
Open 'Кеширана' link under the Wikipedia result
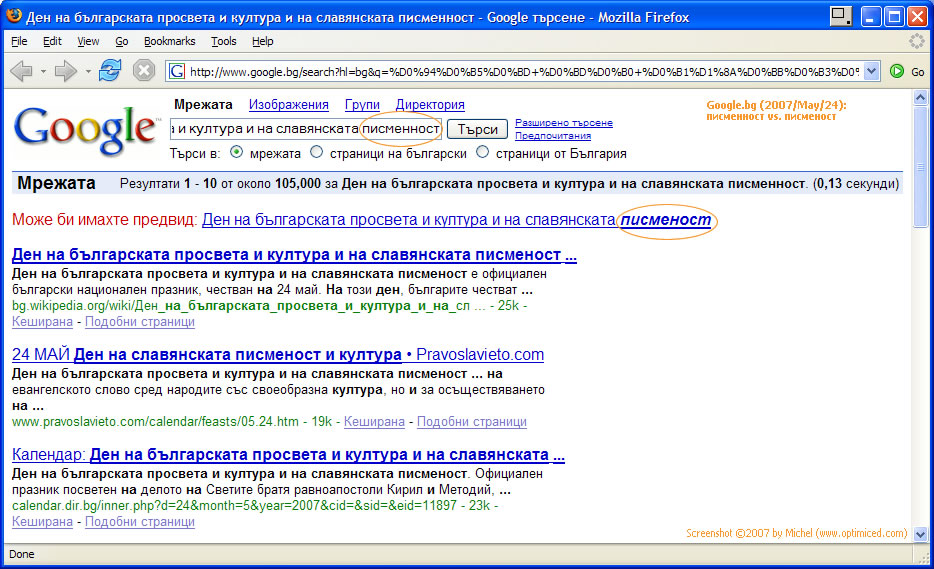click(x=42, y=322)
